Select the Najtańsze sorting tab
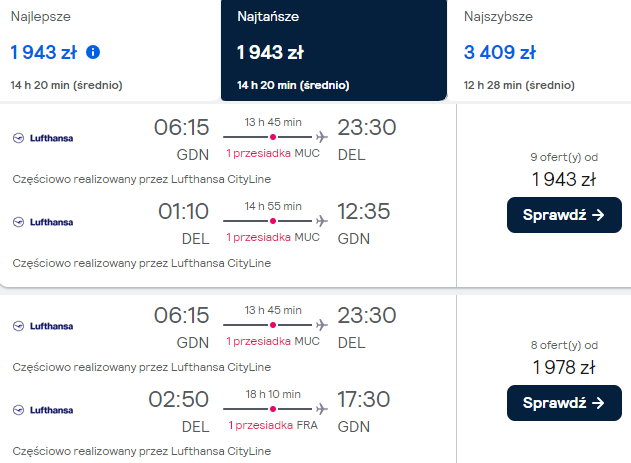 [x=333, y=50]
